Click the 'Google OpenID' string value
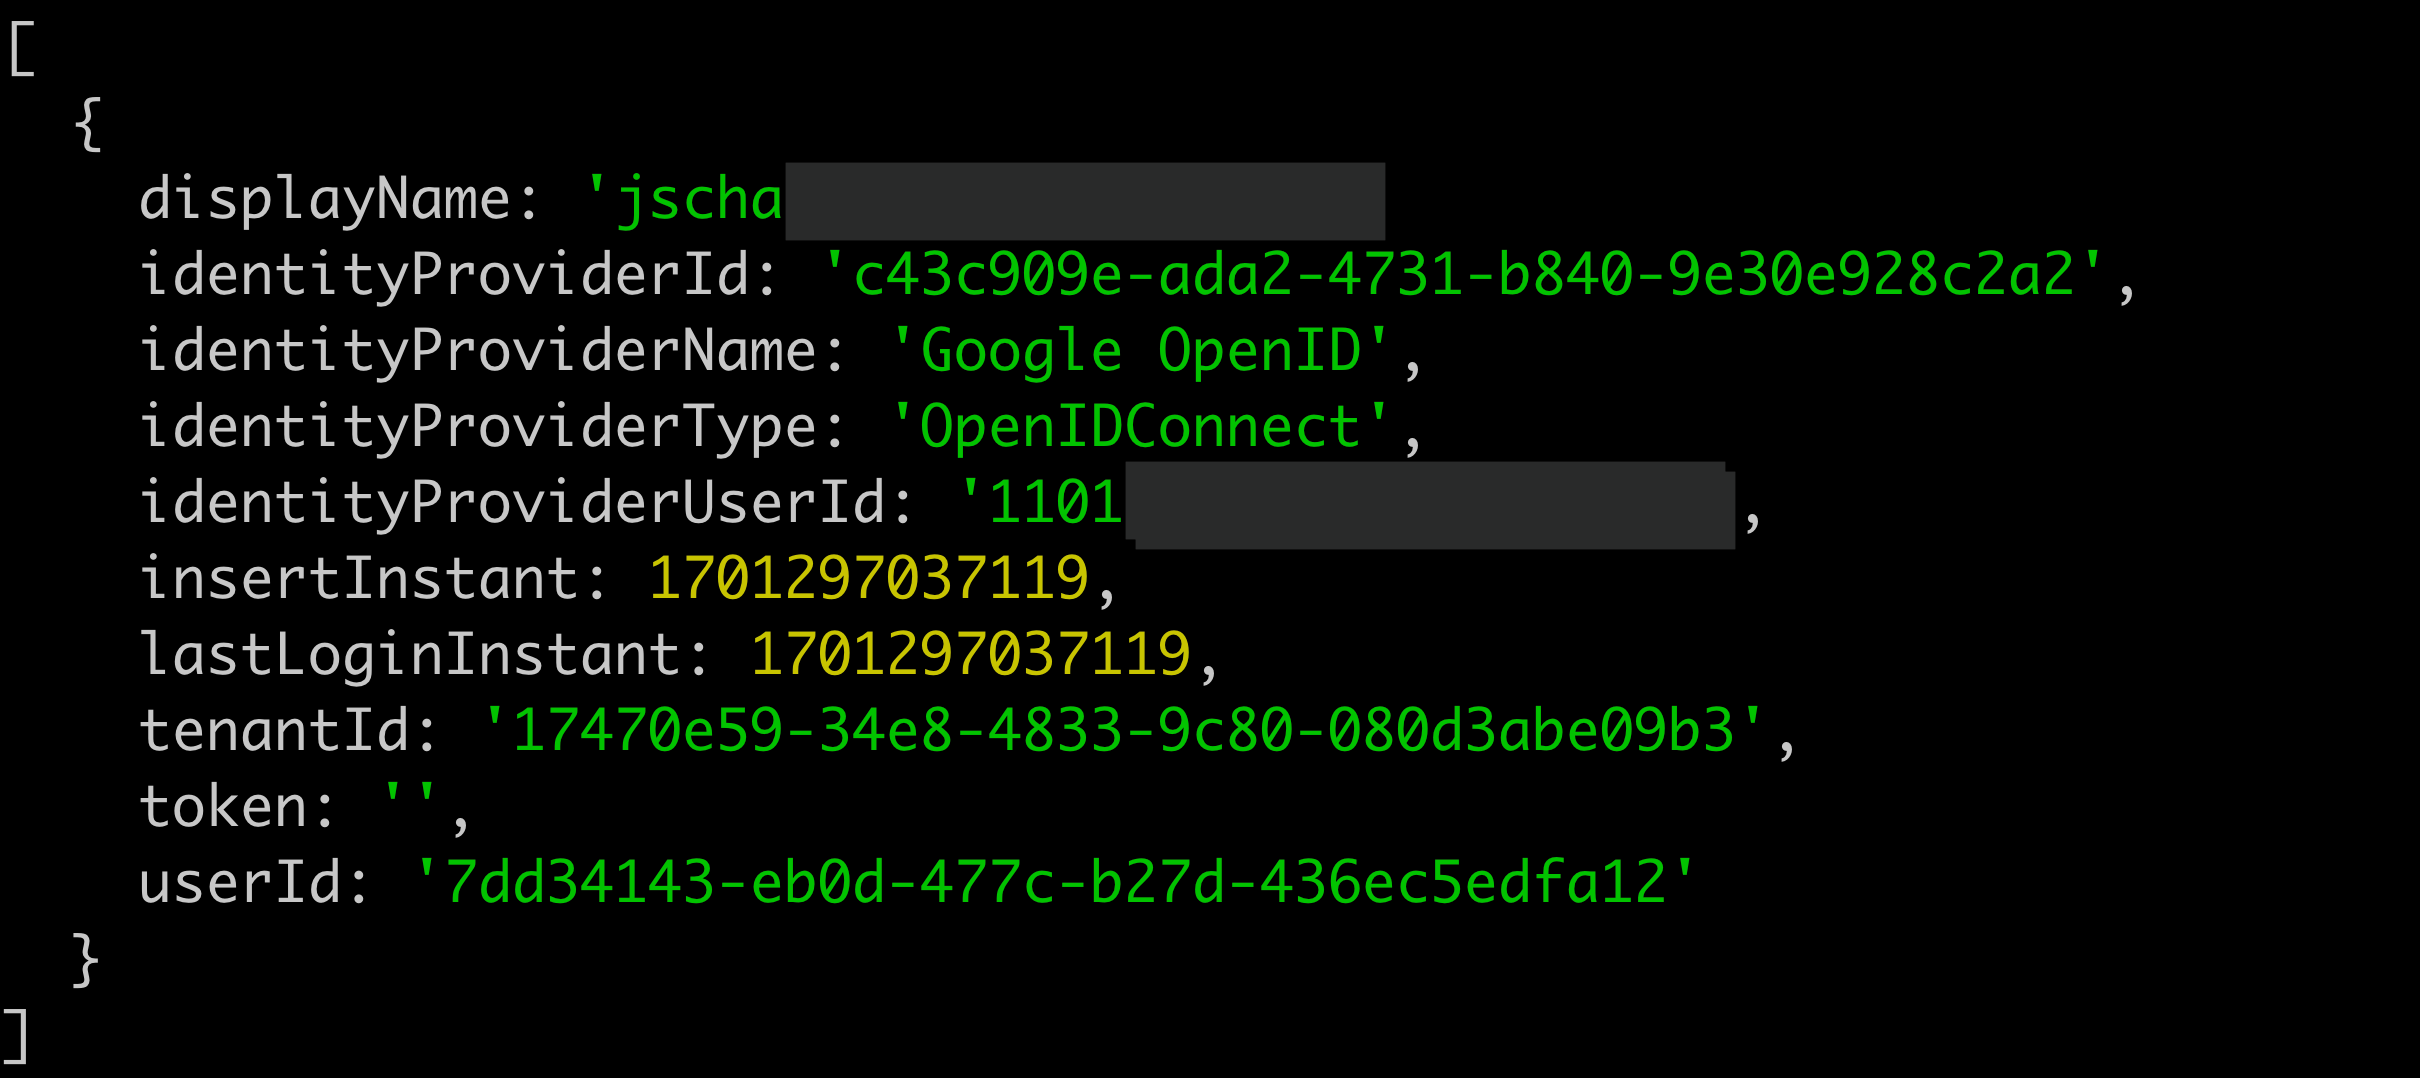 click(1140, 351)
